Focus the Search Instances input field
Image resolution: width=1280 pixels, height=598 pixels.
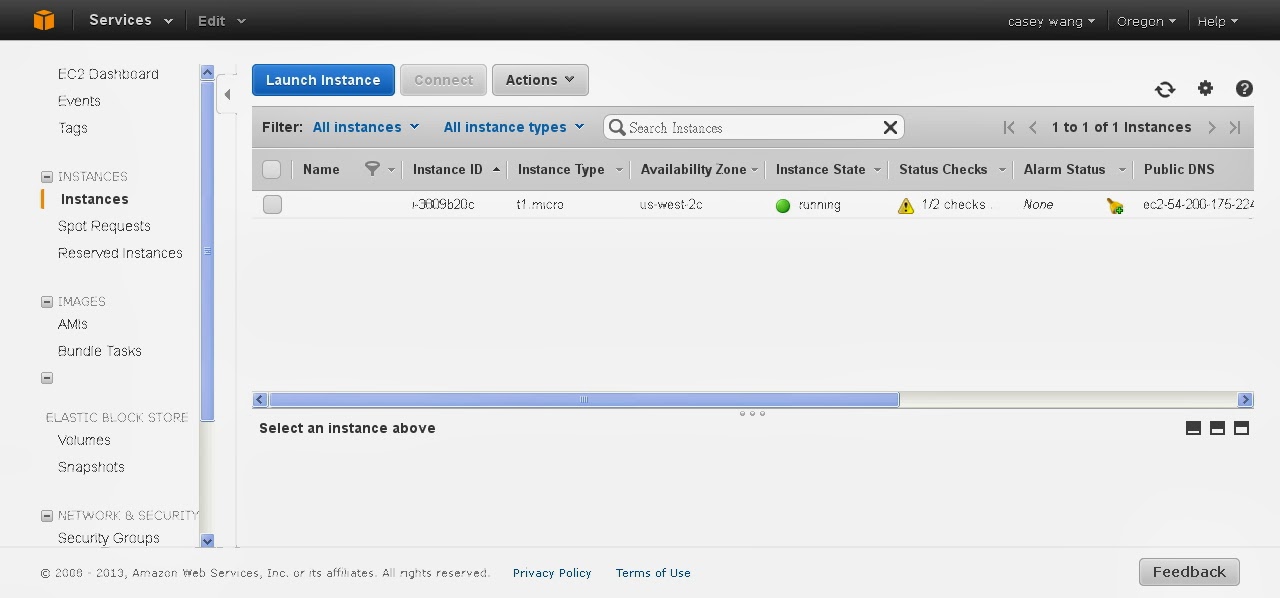[x=753, y=127]
